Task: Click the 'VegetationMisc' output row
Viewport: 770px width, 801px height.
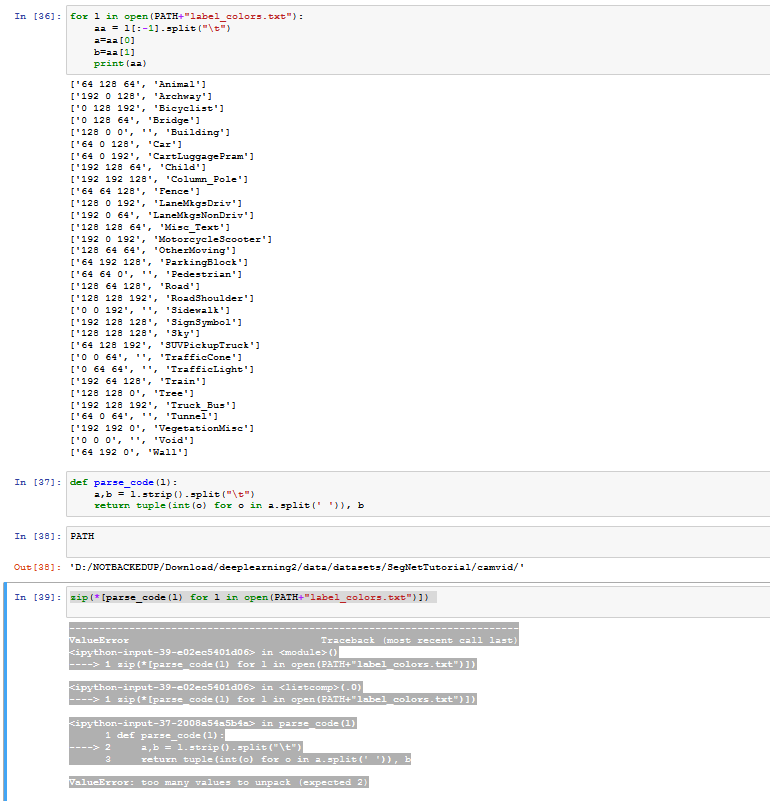Action: pos(162,428)
